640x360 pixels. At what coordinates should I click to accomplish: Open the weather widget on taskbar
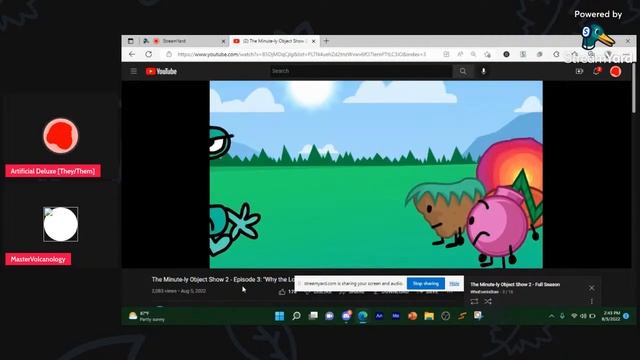147,316
